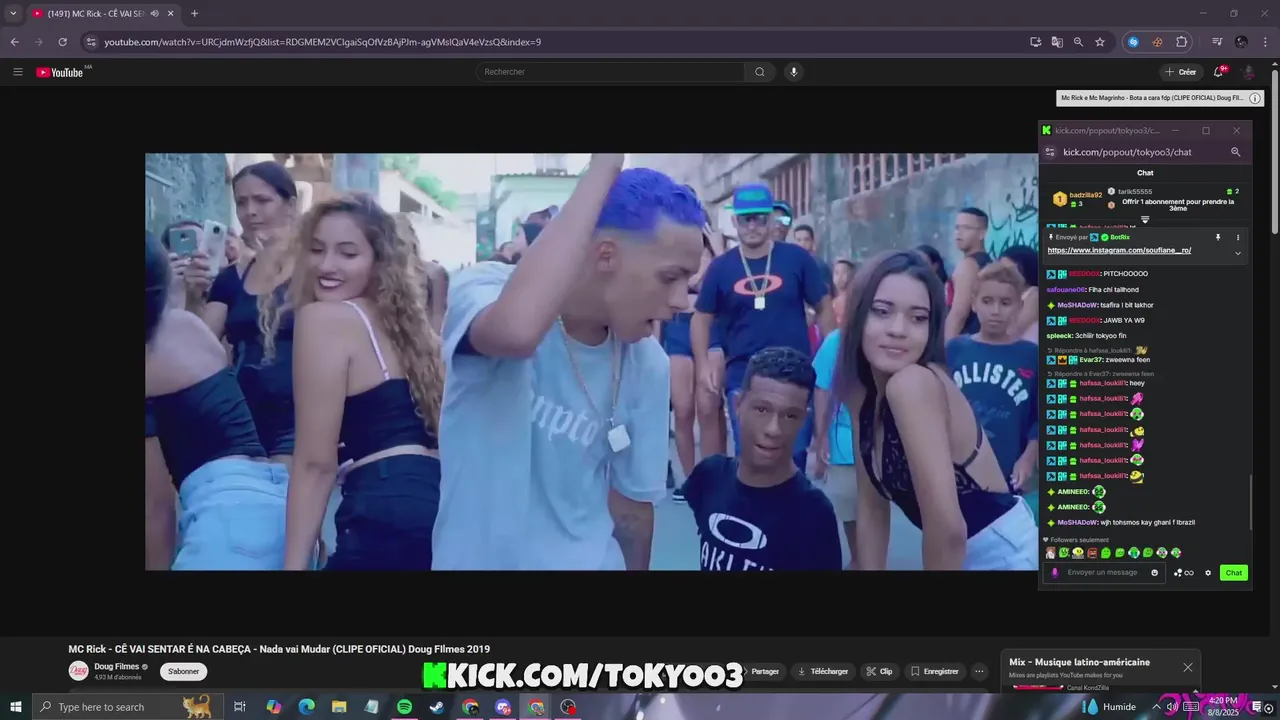Open Steam from the taskbar
Image resolution: width=1280 pixels, height=720 pixels.
437,707
